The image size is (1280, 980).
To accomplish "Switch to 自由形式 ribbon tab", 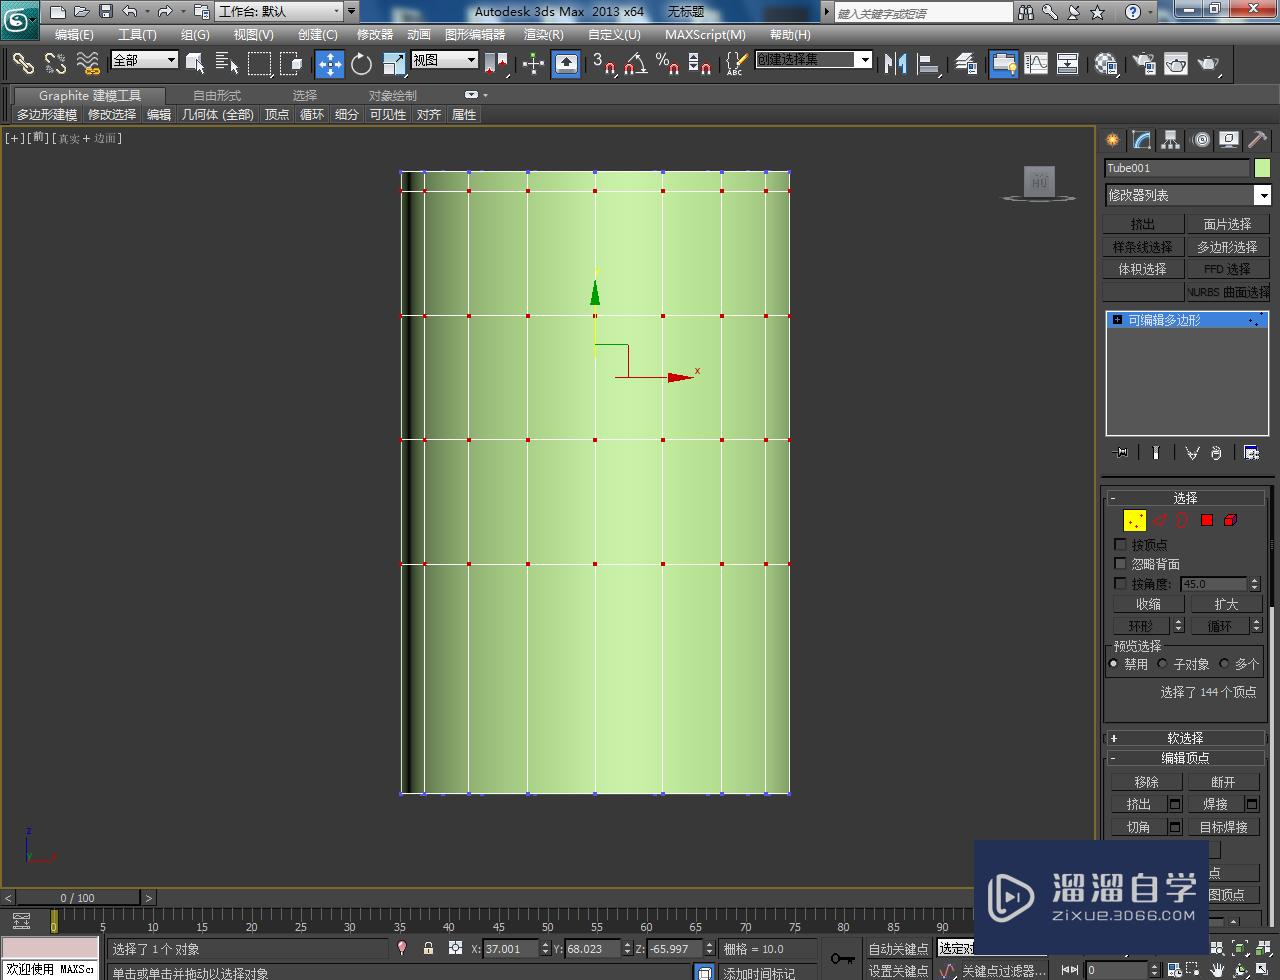I will pyautogui.click(x=217, y=96).
